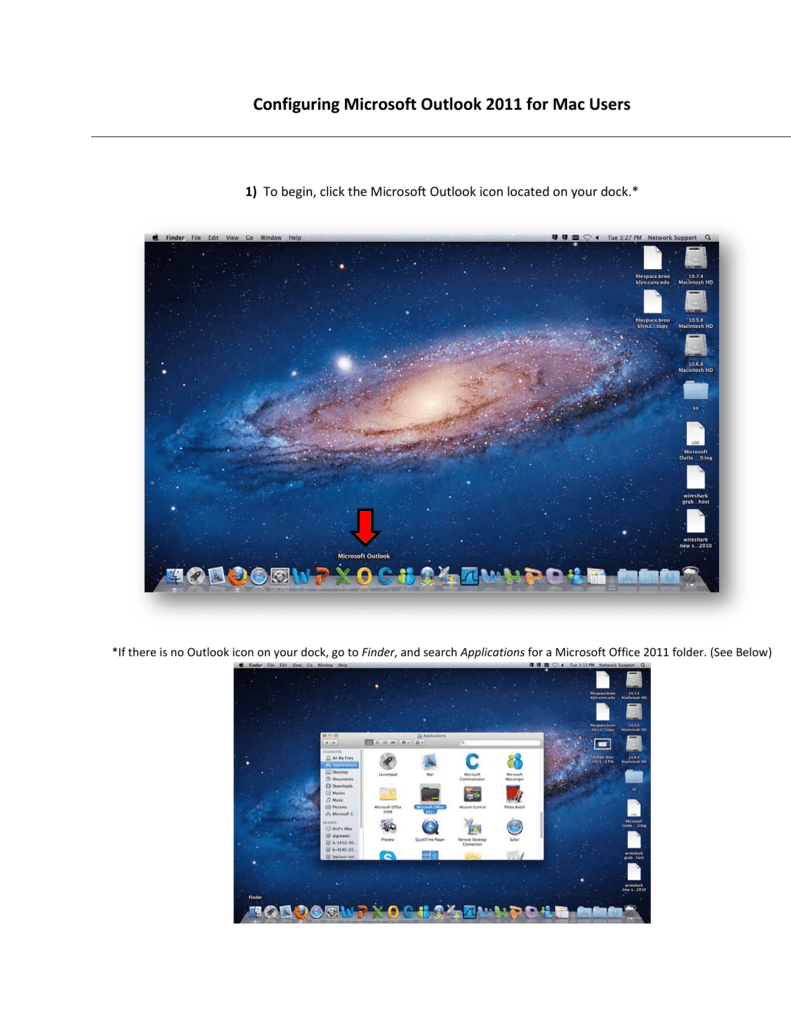This screenshot has width=791, height=1024.
Task: Click Outlook O dock icon in Finder-window screenshot
Action: click(393, 912)
